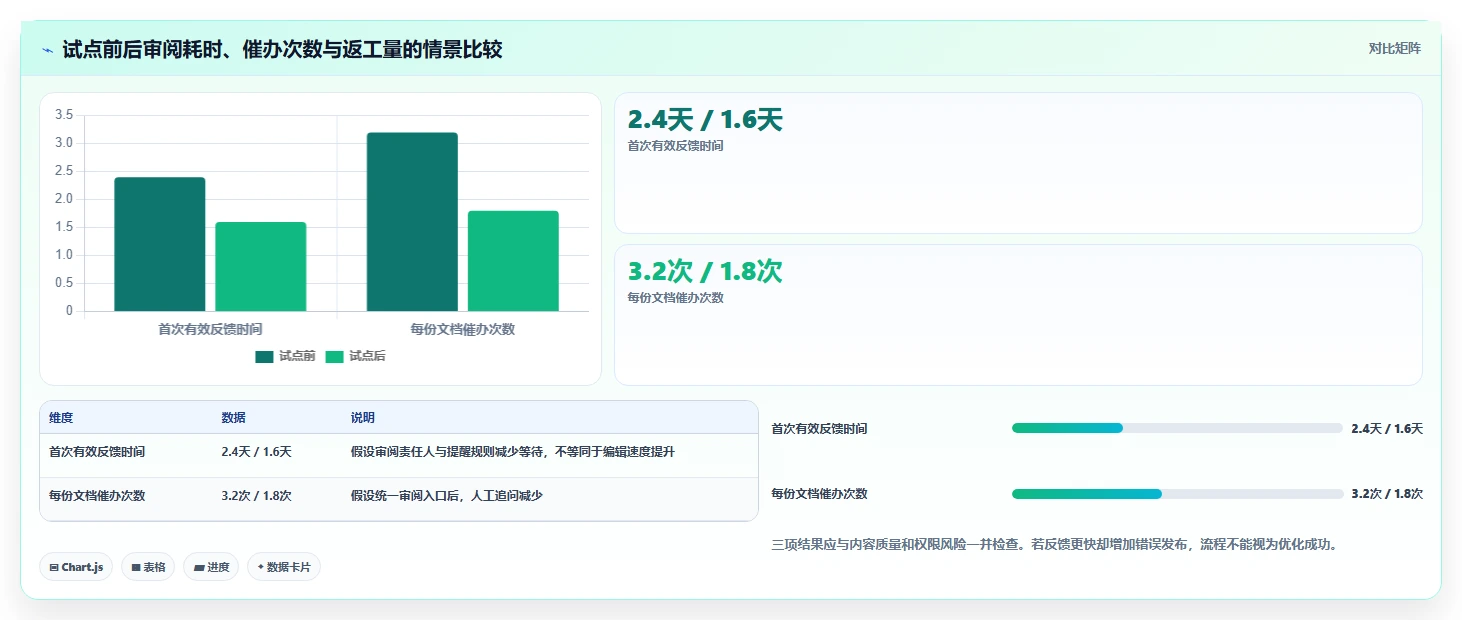Select the Chart.js tag chip
This screenshot has width=1462, height=620.
click(77, 567)
